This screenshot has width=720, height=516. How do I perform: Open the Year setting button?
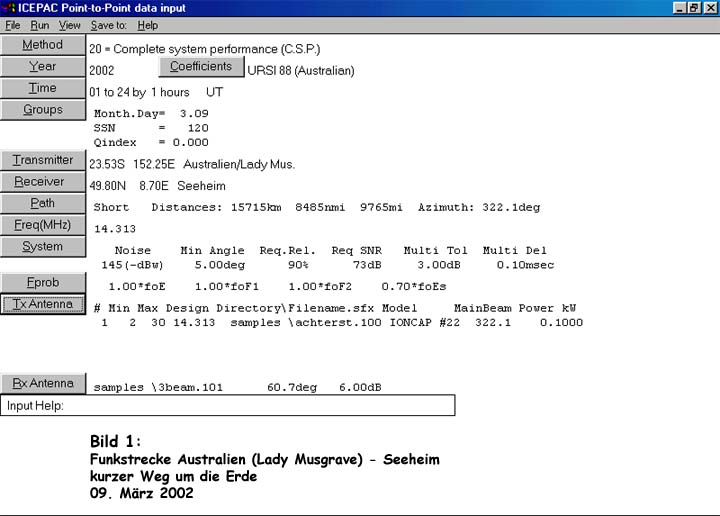tap(43, 67)
